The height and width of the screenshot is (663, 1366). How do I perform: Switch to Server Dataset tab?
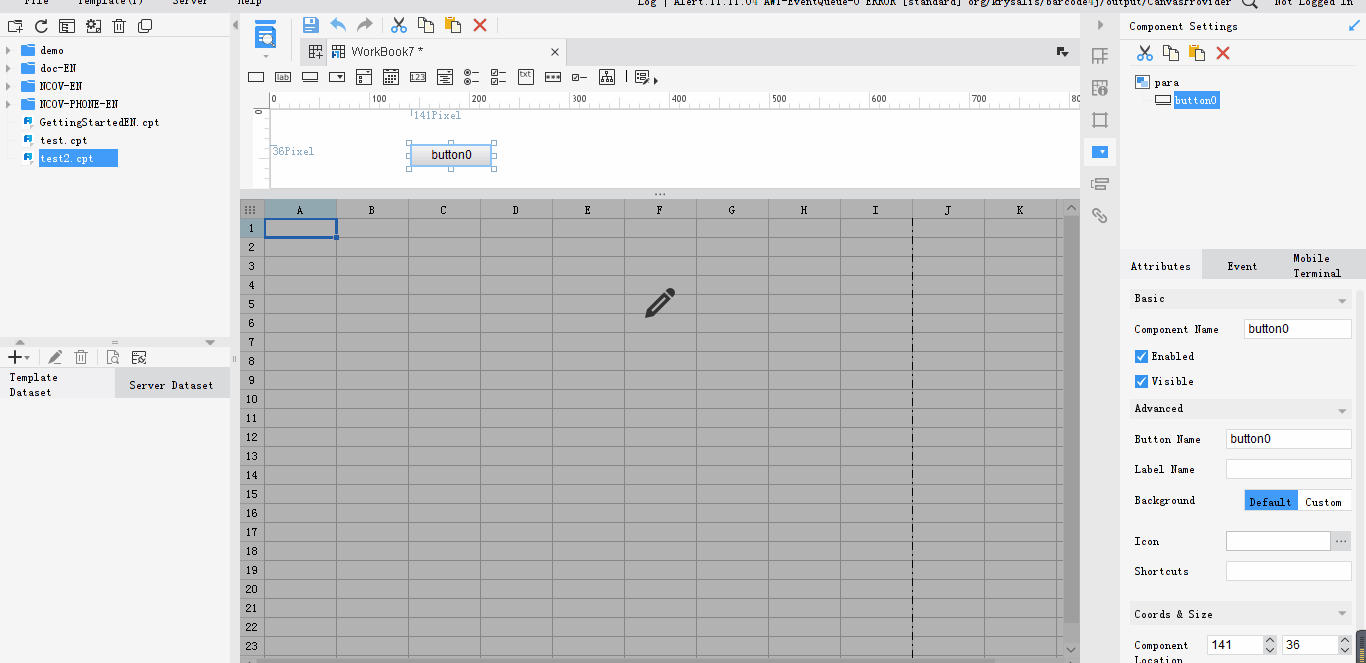172,384
